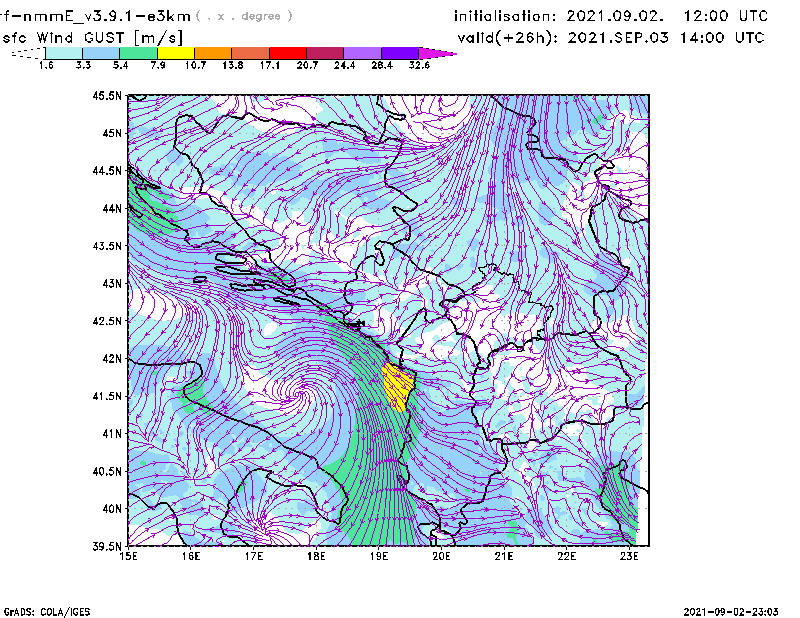The height and width of the screenshot is (618, 800).
Task: Click the 17E longitude label
Action: coord(254,556)
